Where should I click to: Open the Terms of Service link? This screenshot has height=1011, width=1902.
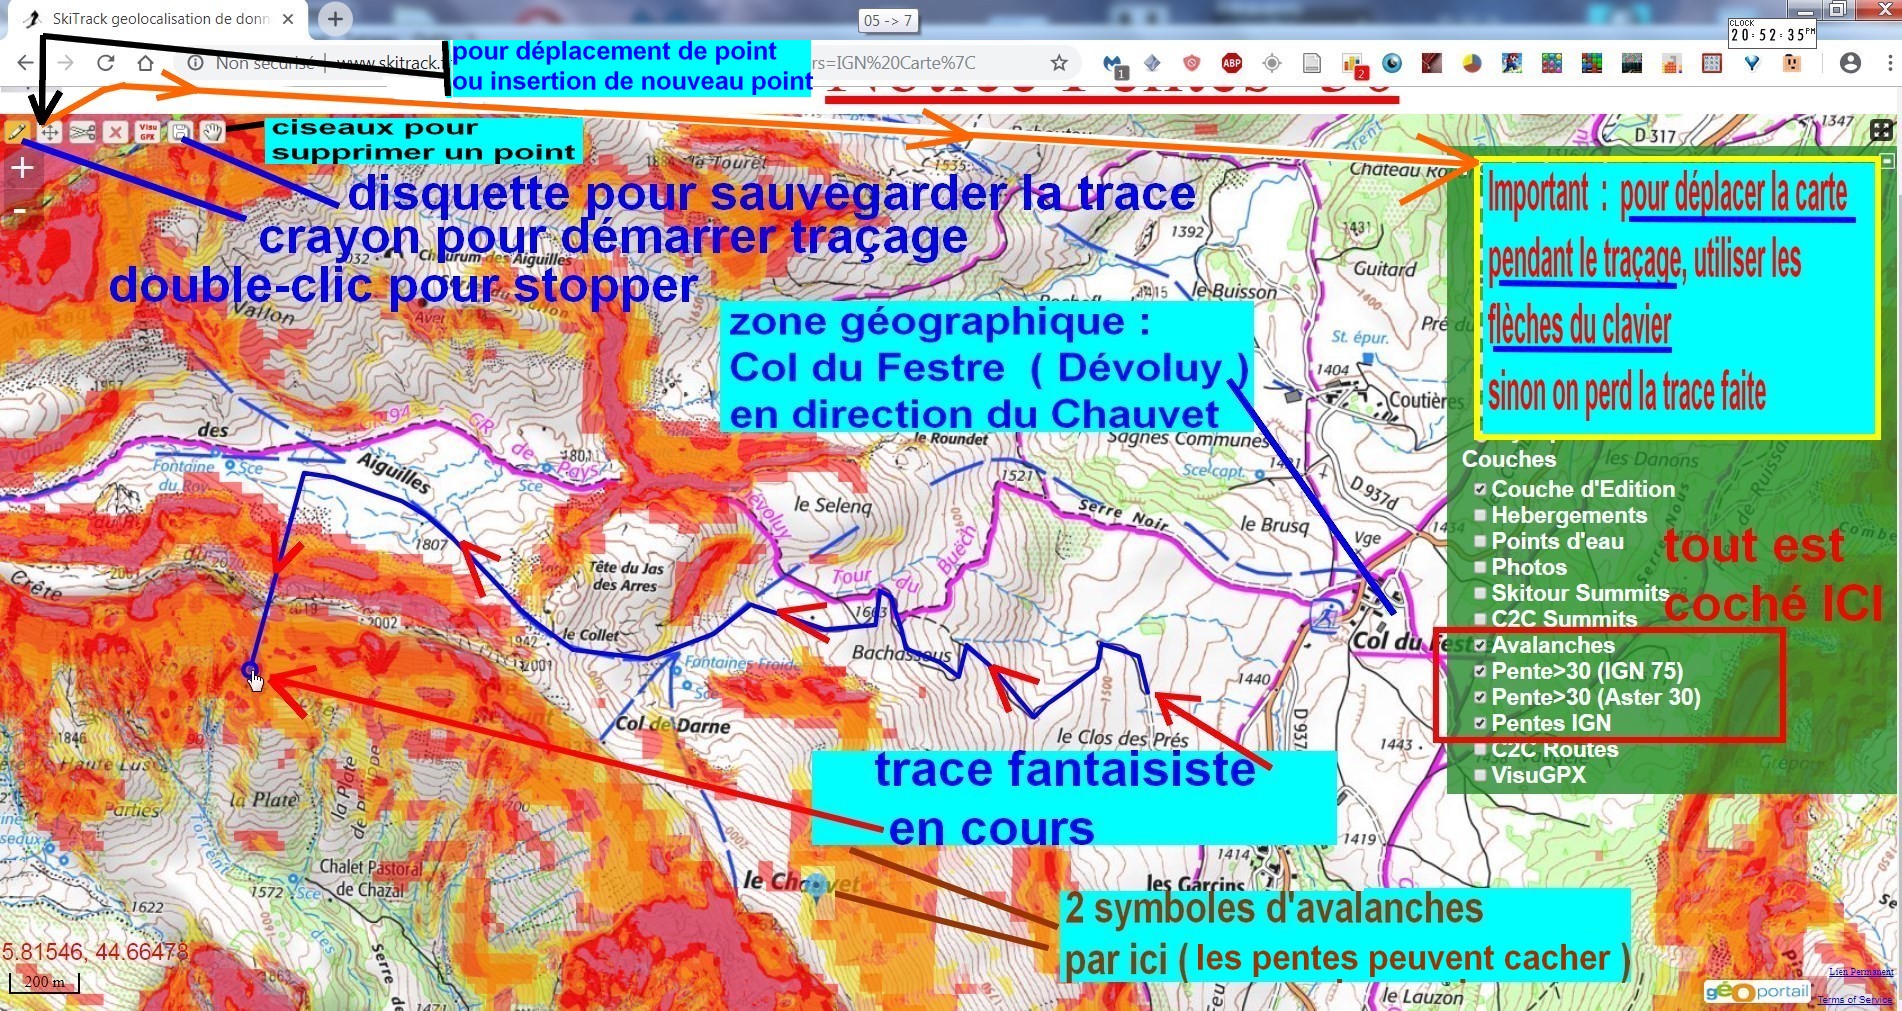click(1855, 999)
